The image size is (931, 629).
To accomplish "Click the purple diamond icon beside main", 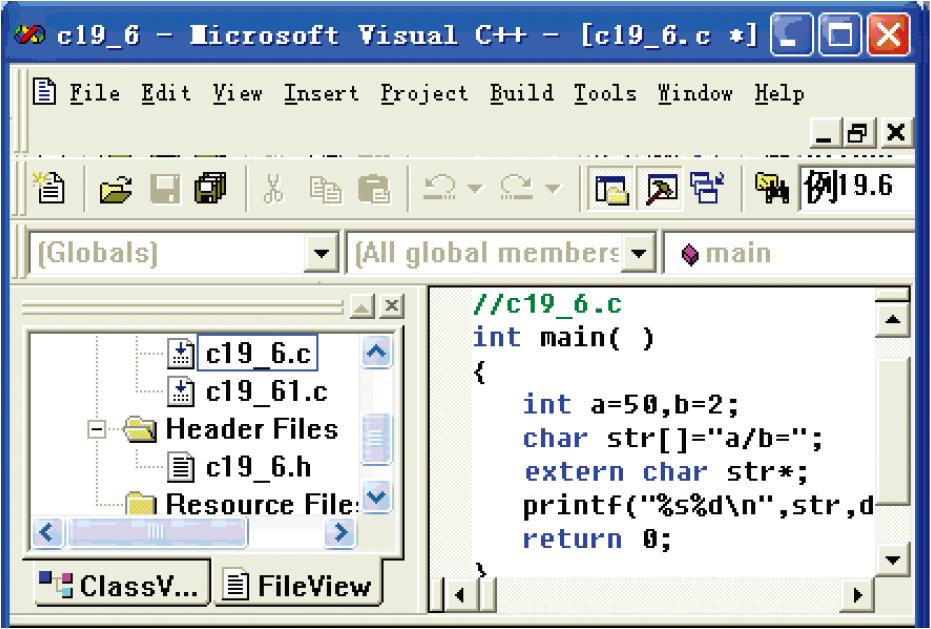I will [689, 255].
